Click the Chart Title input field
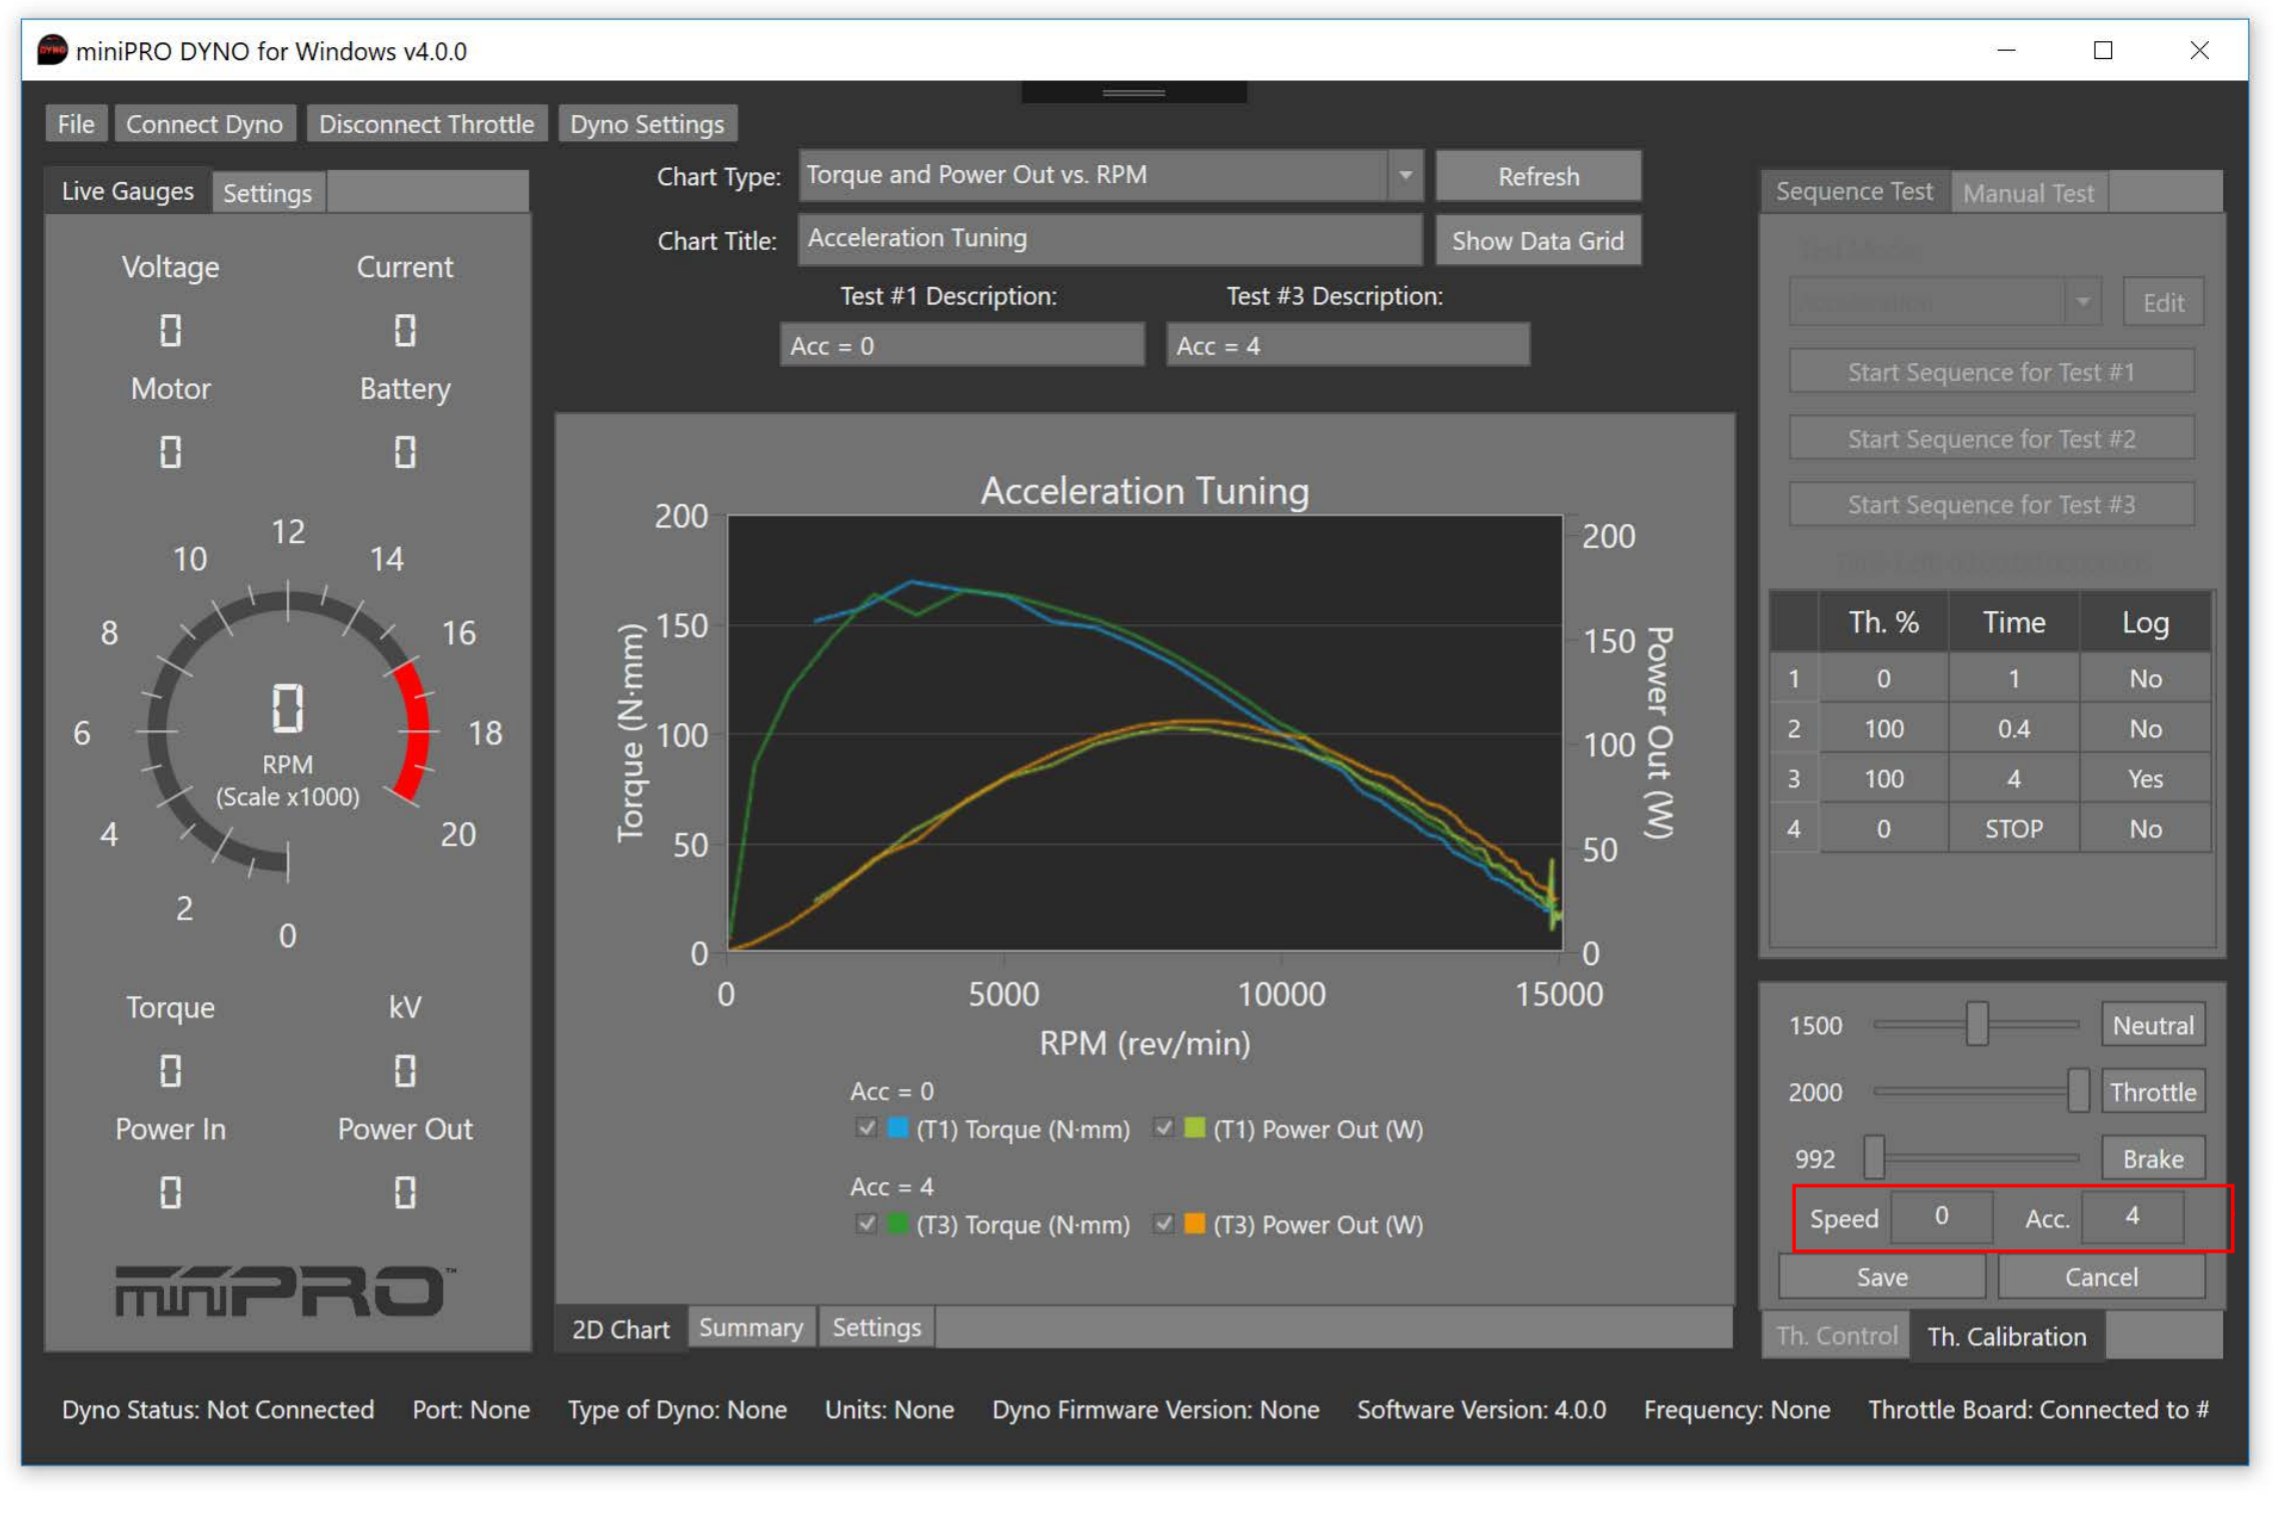The height and width of the screenshot is (1514, 2286). tap(1110, 239)
